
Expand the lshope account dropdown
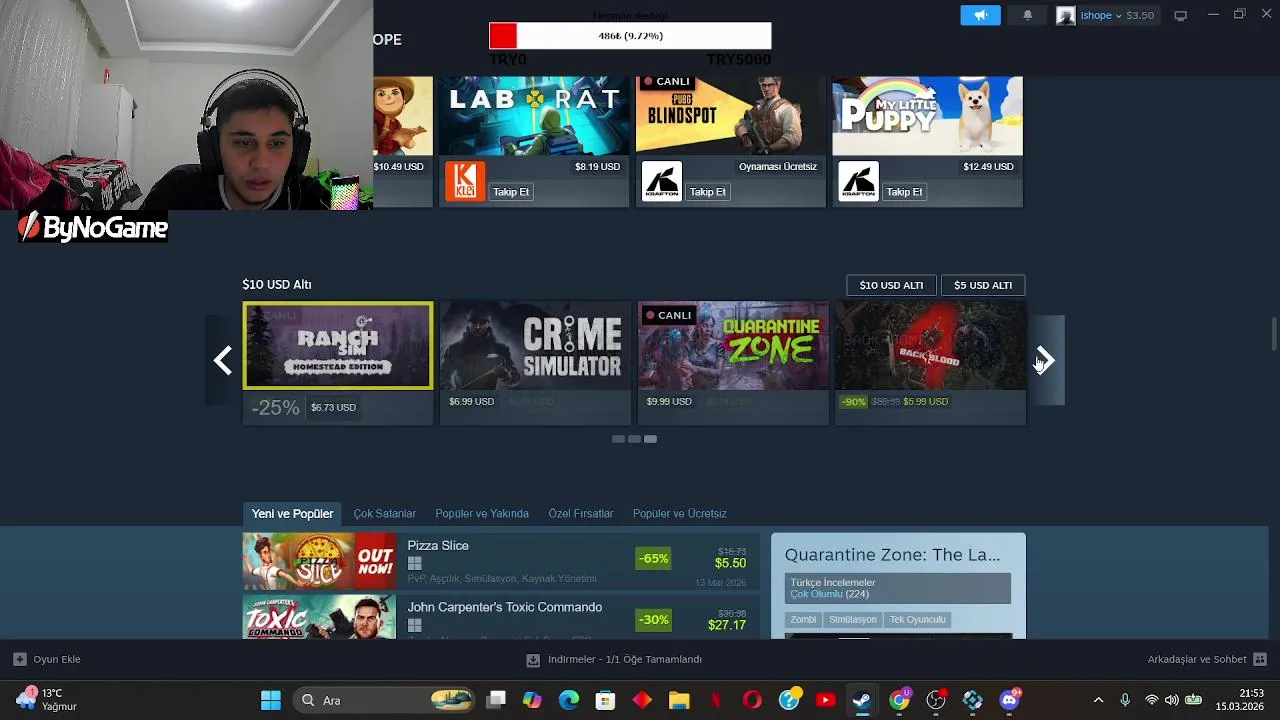1116,15
